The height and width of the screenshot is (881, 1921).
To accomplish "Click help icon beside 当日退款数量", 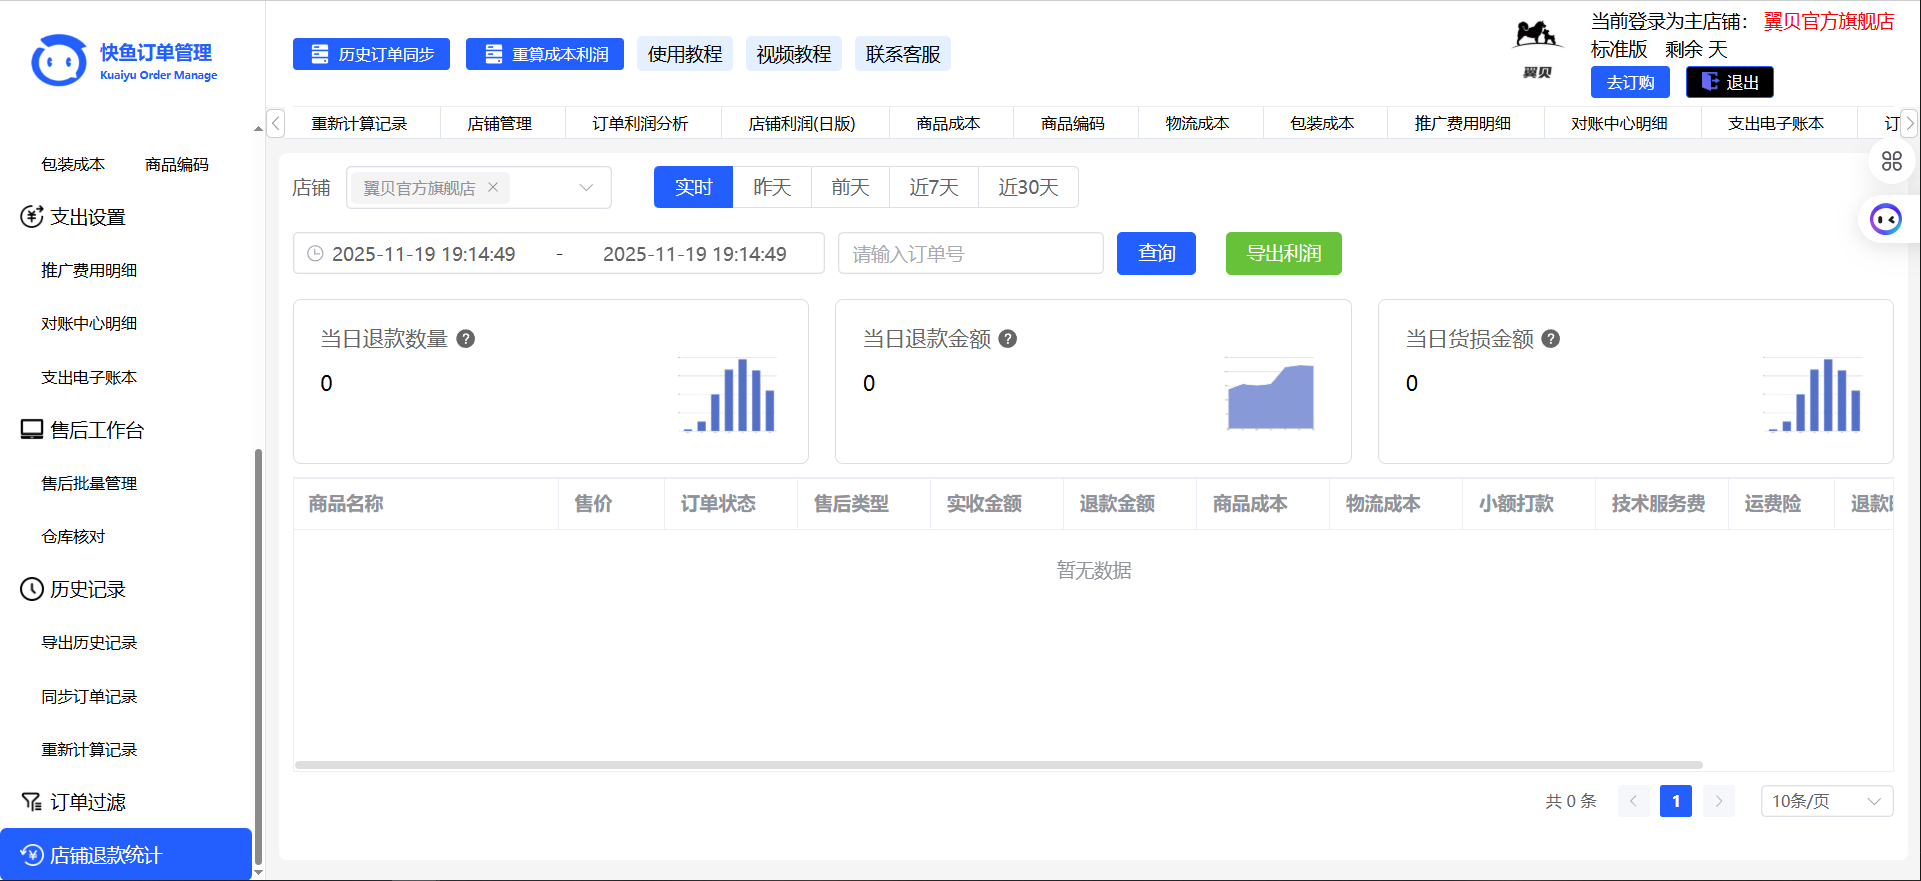I will [465, 339].
